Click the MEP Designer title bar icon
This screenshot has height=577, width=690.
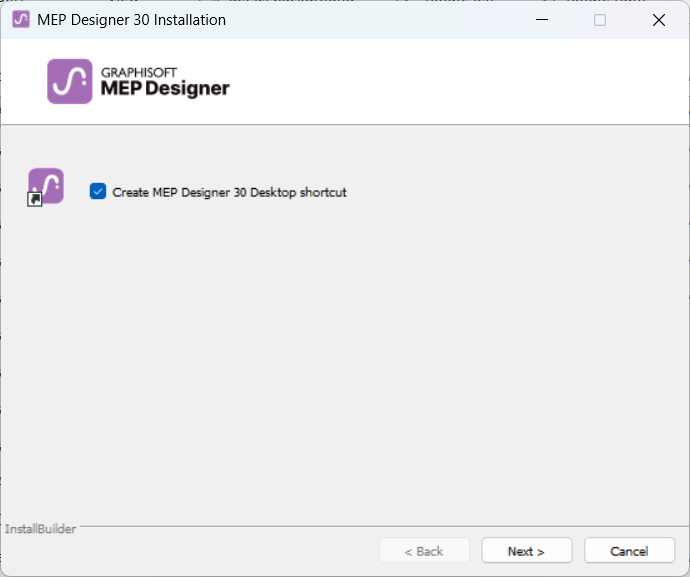(21, 20)
